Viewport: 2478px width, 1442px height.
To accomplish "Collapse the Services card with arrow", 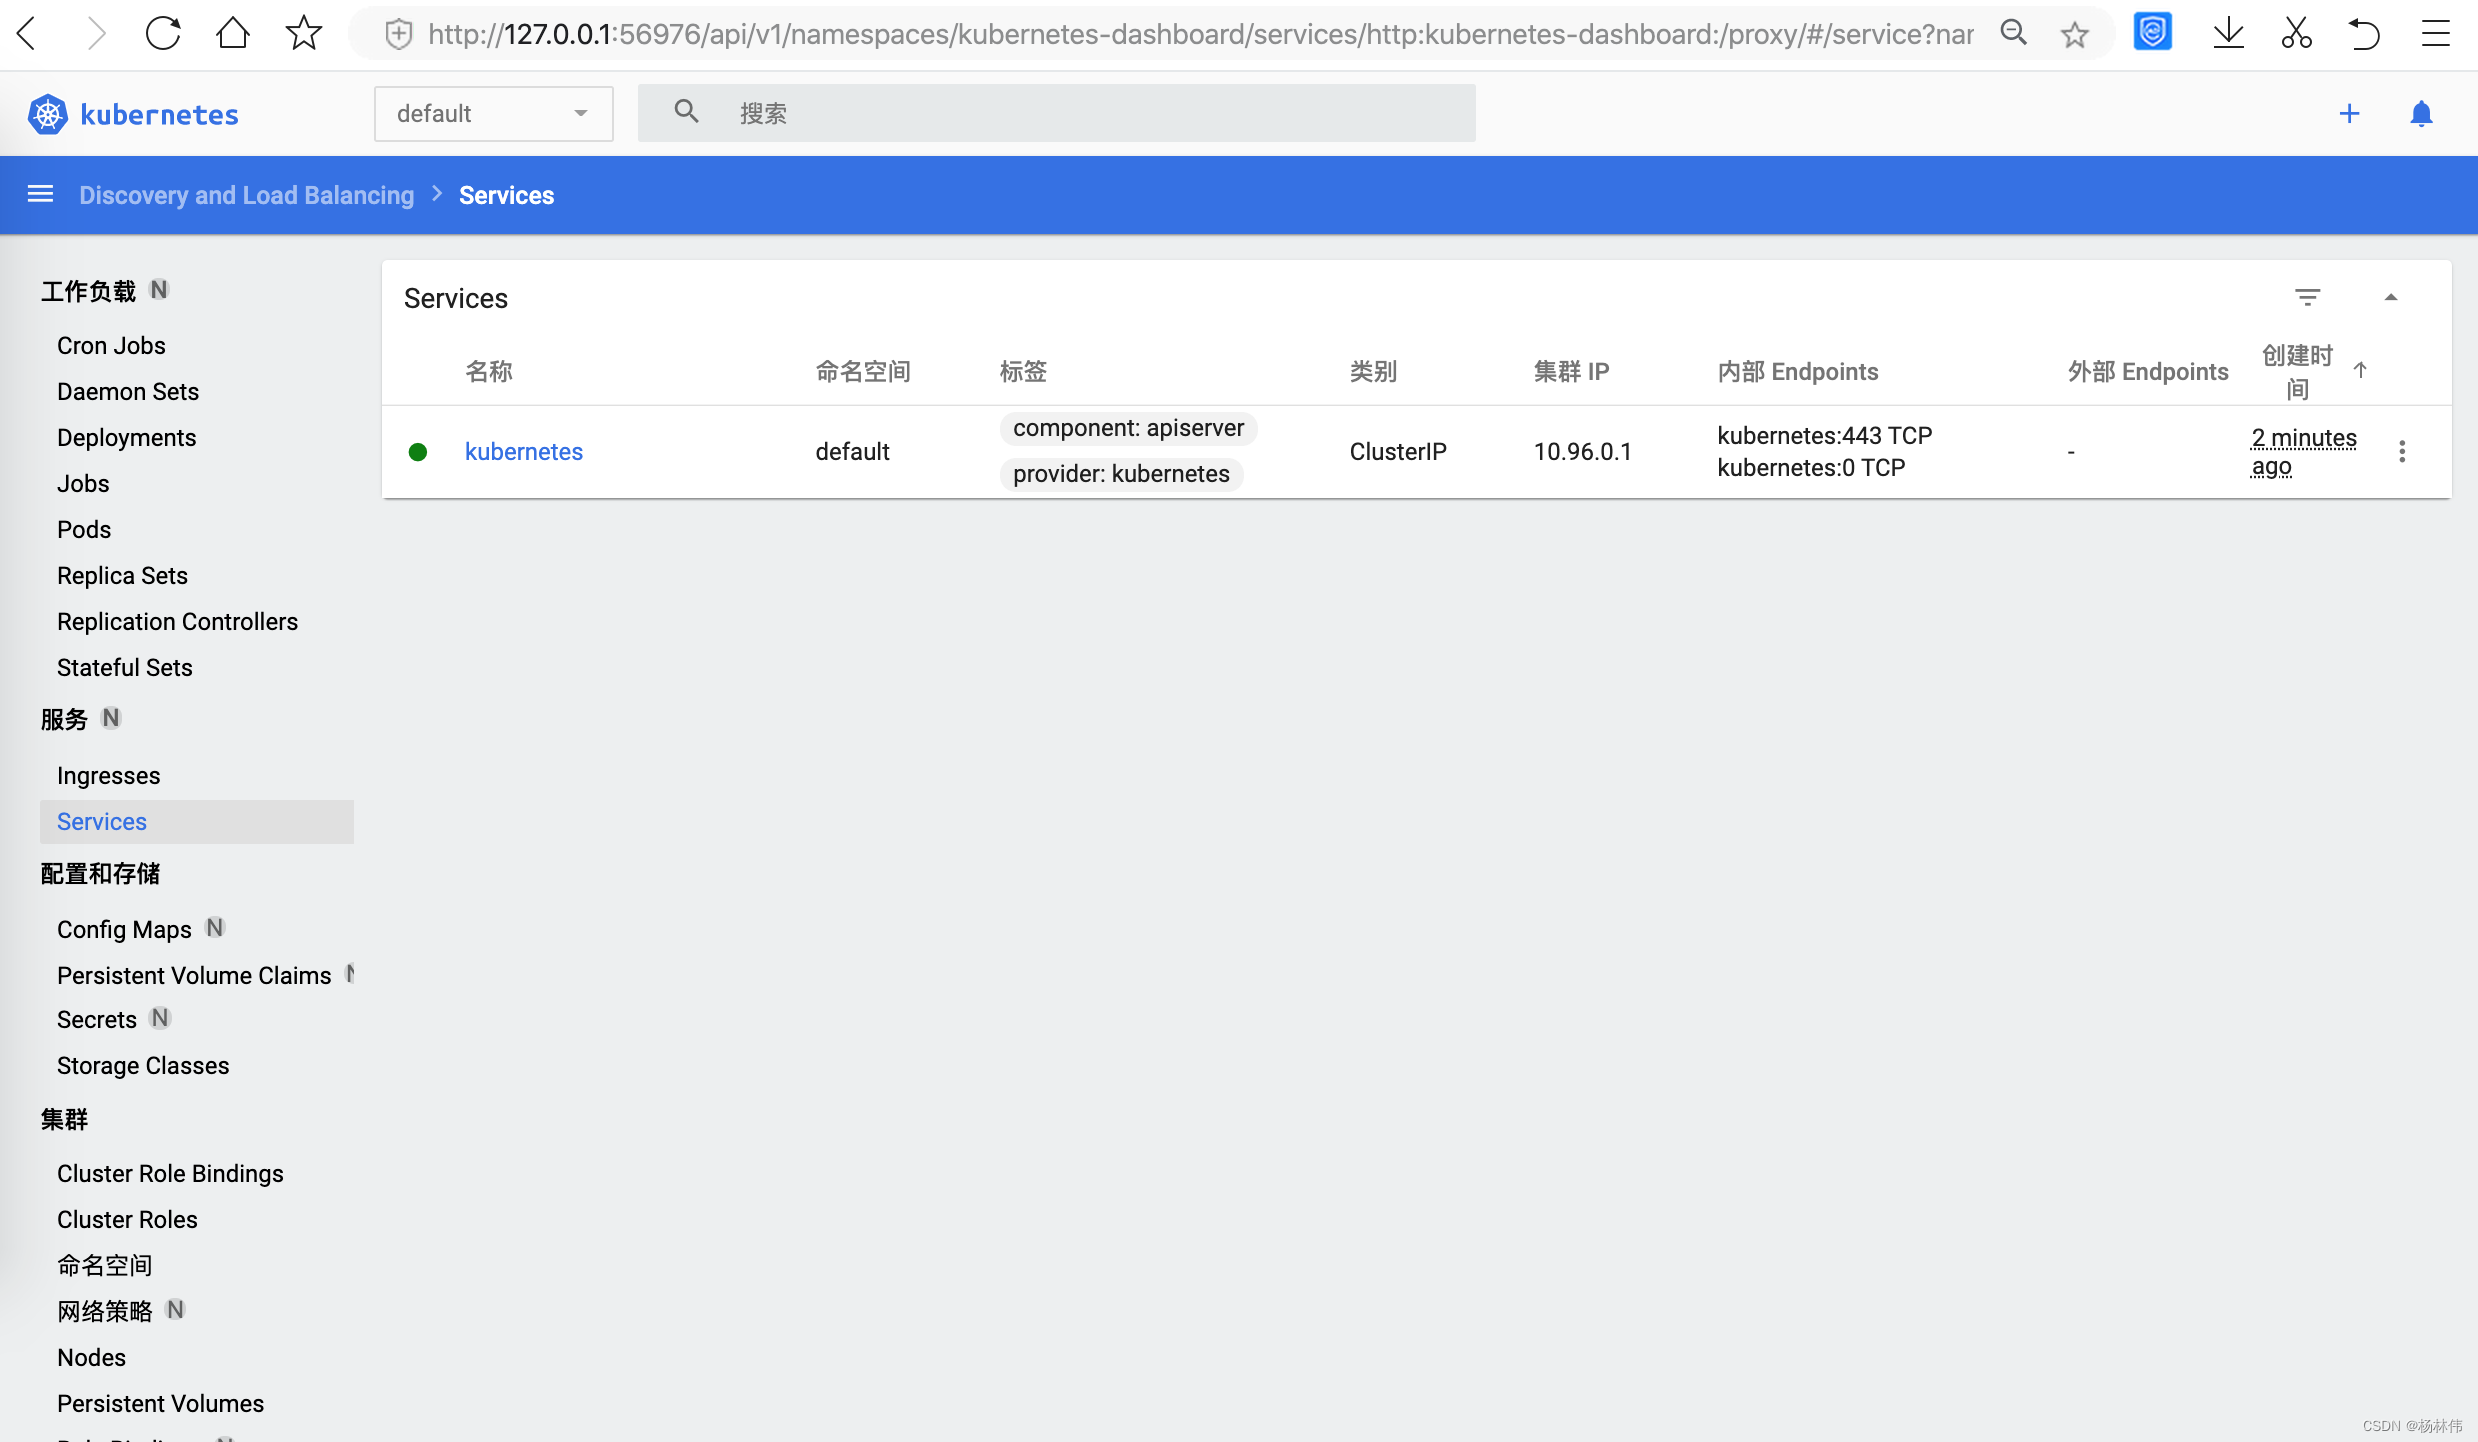I will pos(2390,297).
